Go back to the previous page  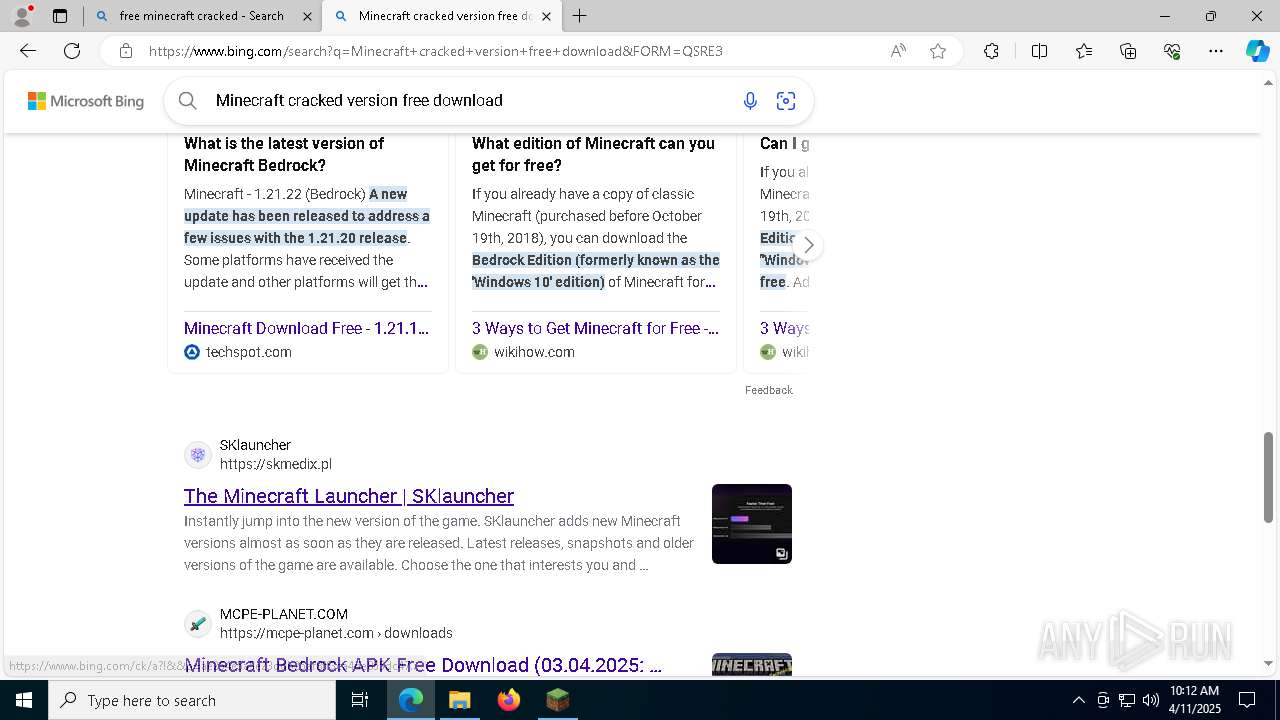tap(28, 51)
